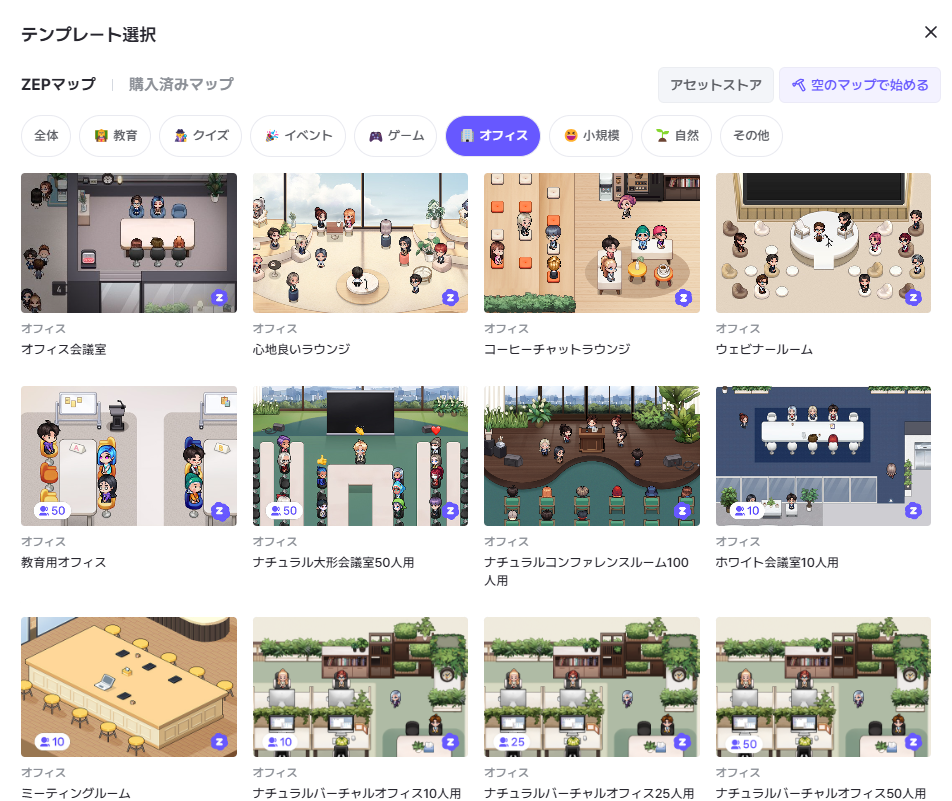This screenshot has width=952, height=801.
Task: Select the 小規模 category filter
Action: [591, 135]
